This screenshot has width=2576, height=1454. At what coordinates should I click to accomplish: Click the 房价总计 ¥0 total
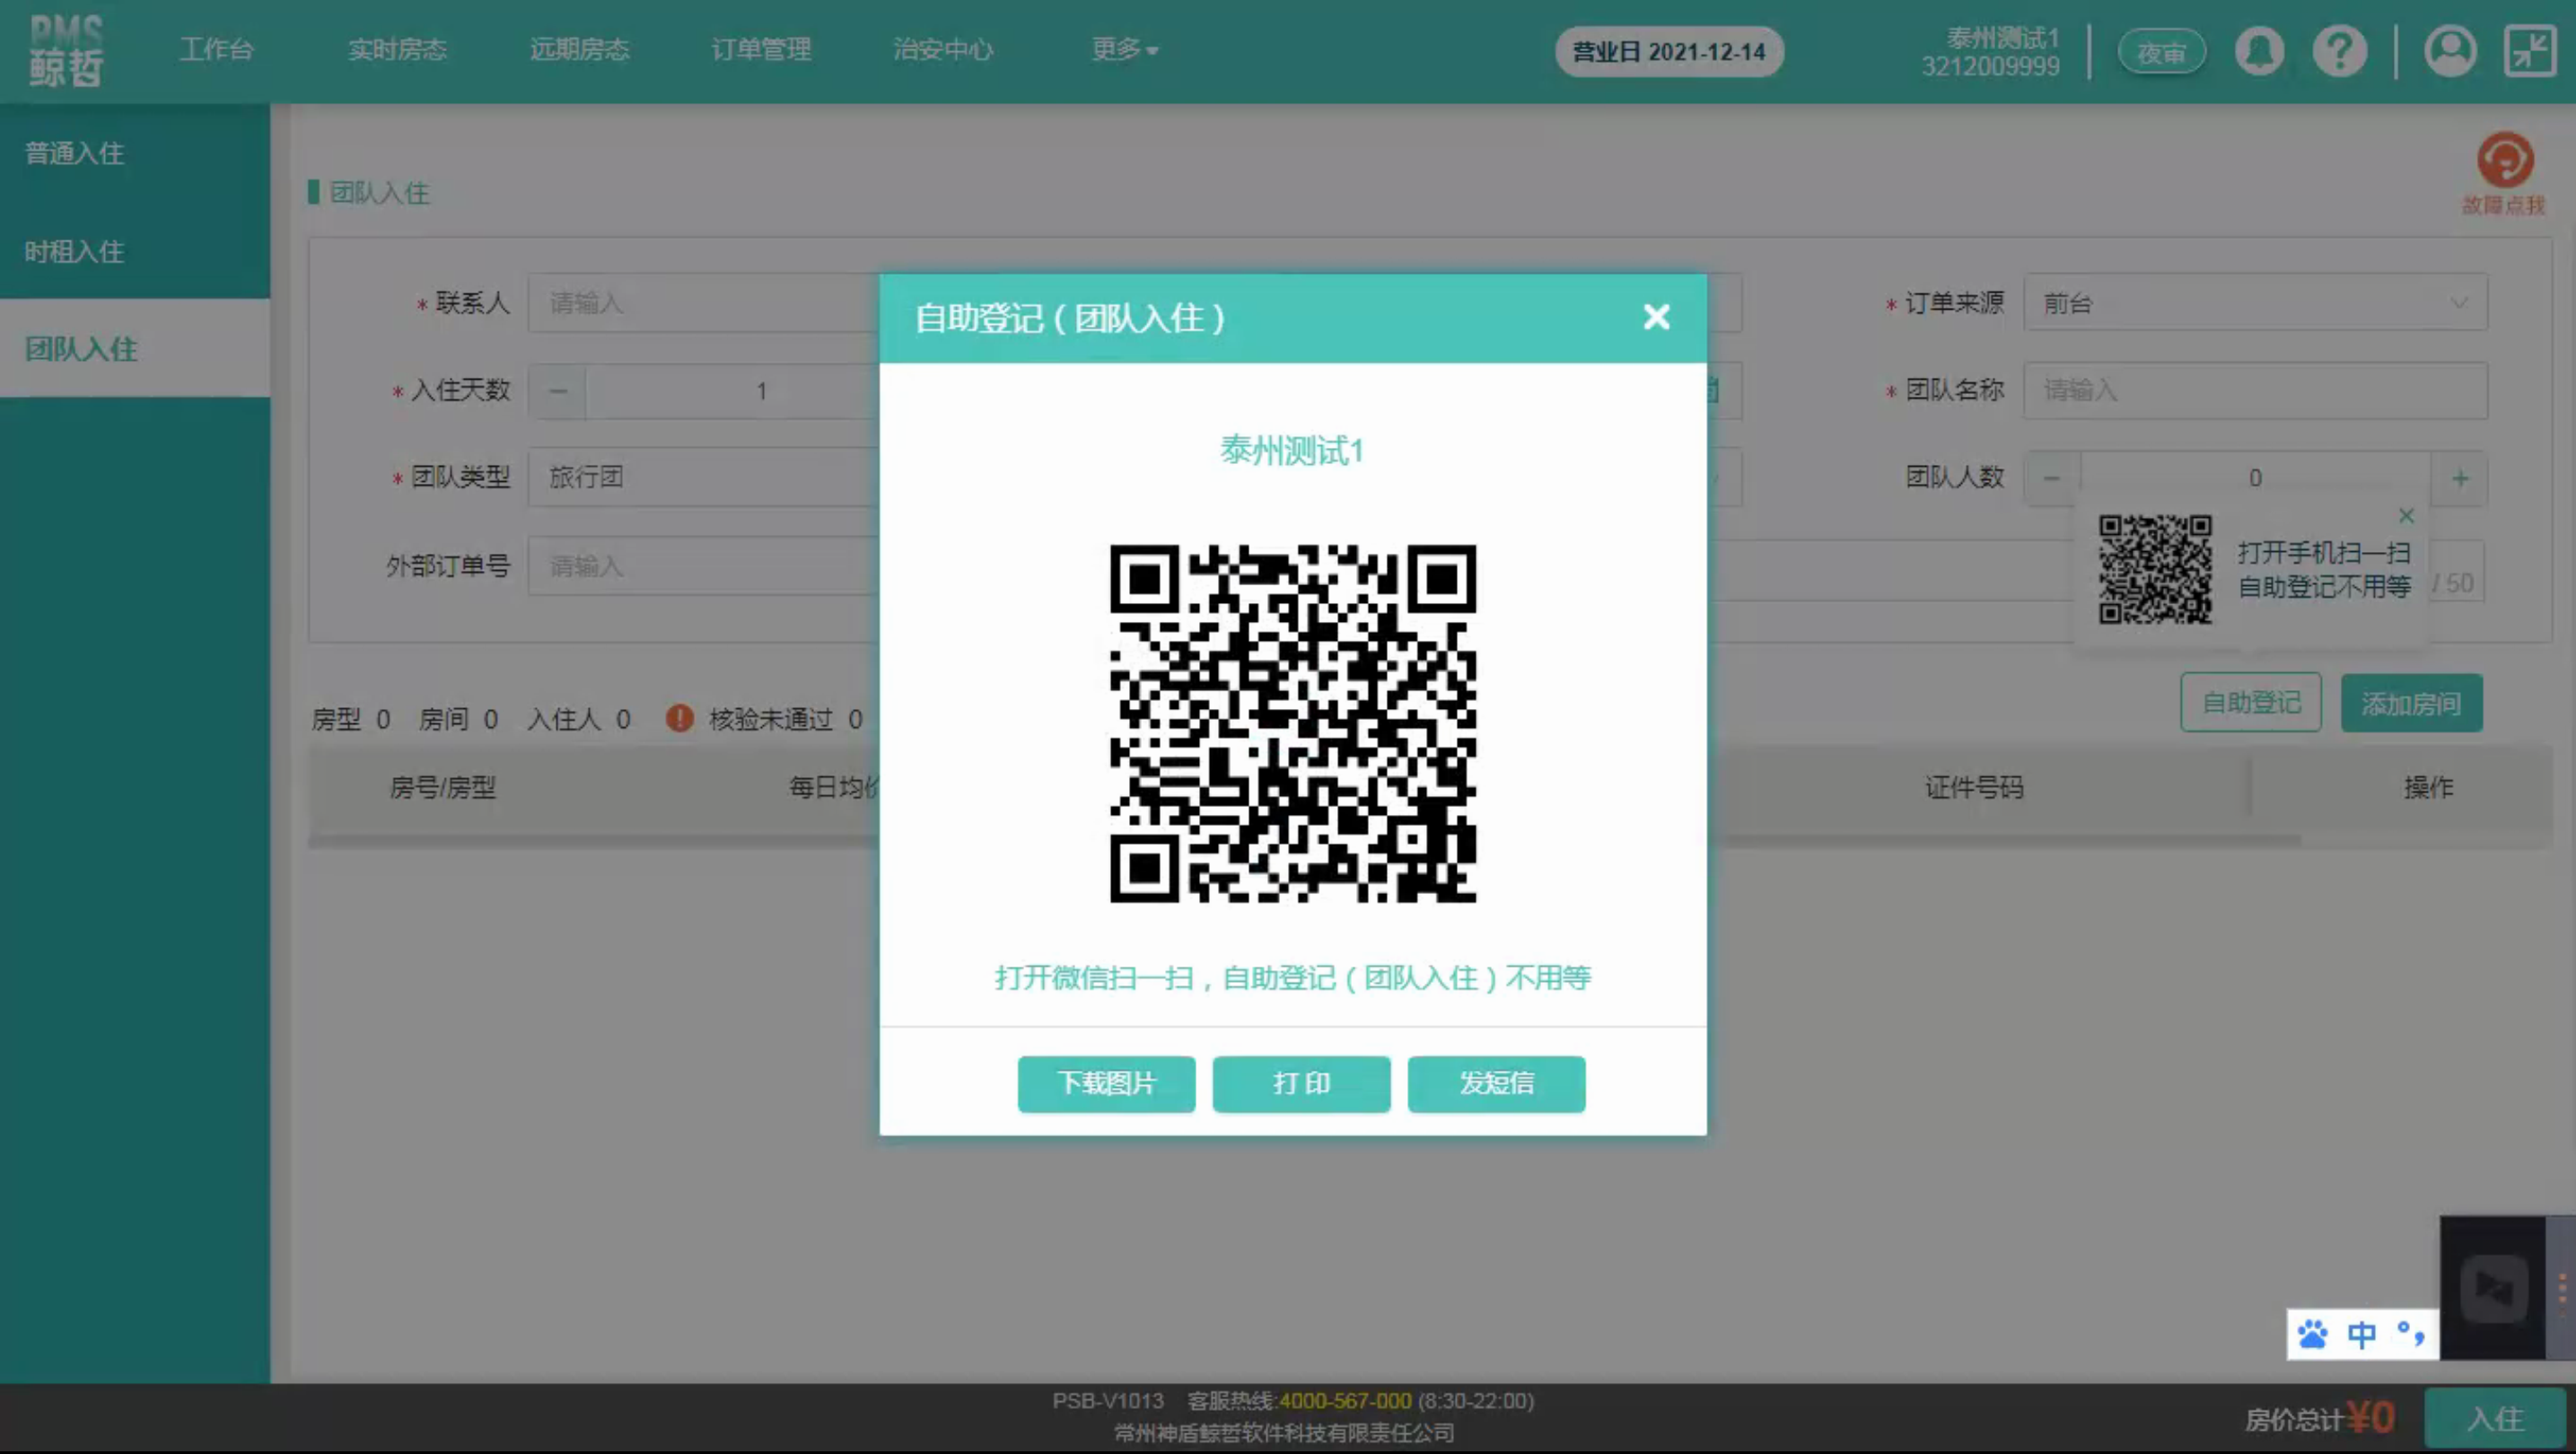(x=2319, y=1418)
